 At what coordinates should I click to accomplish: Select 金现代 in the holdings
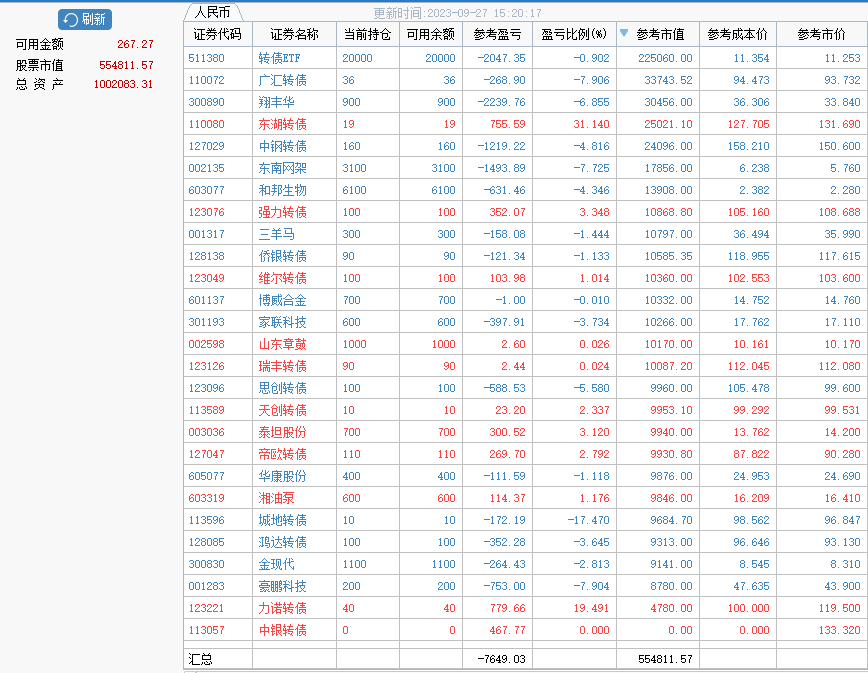point(276,565)
